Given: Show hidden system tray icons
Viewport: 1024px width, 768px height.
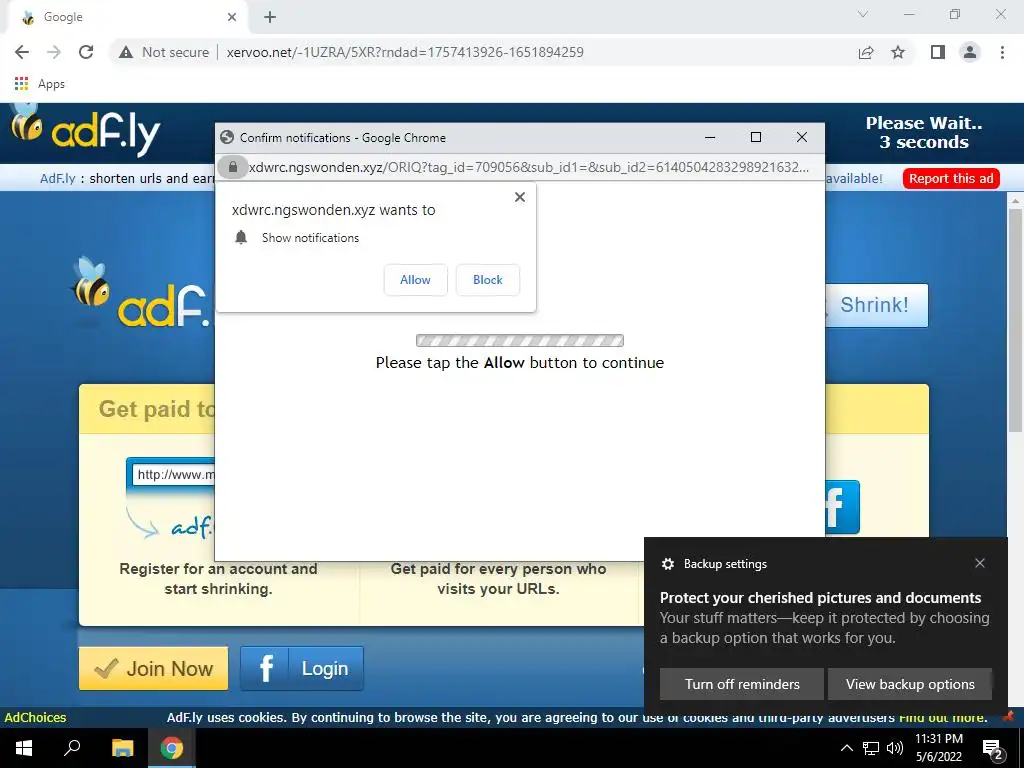Looking at the screenshot, I should click(846, 748).
